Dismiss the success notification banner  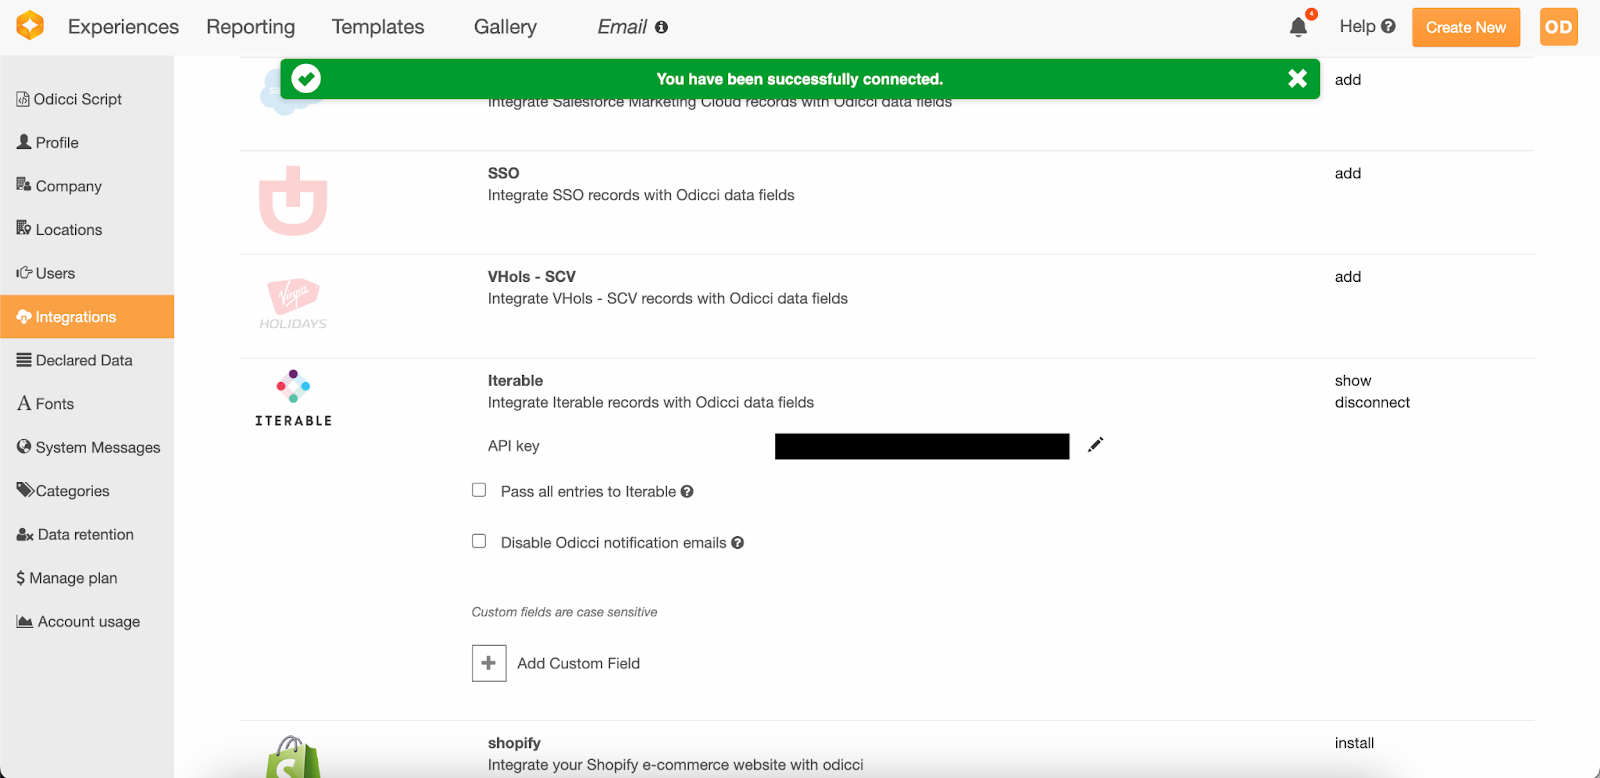(1297, 79)
